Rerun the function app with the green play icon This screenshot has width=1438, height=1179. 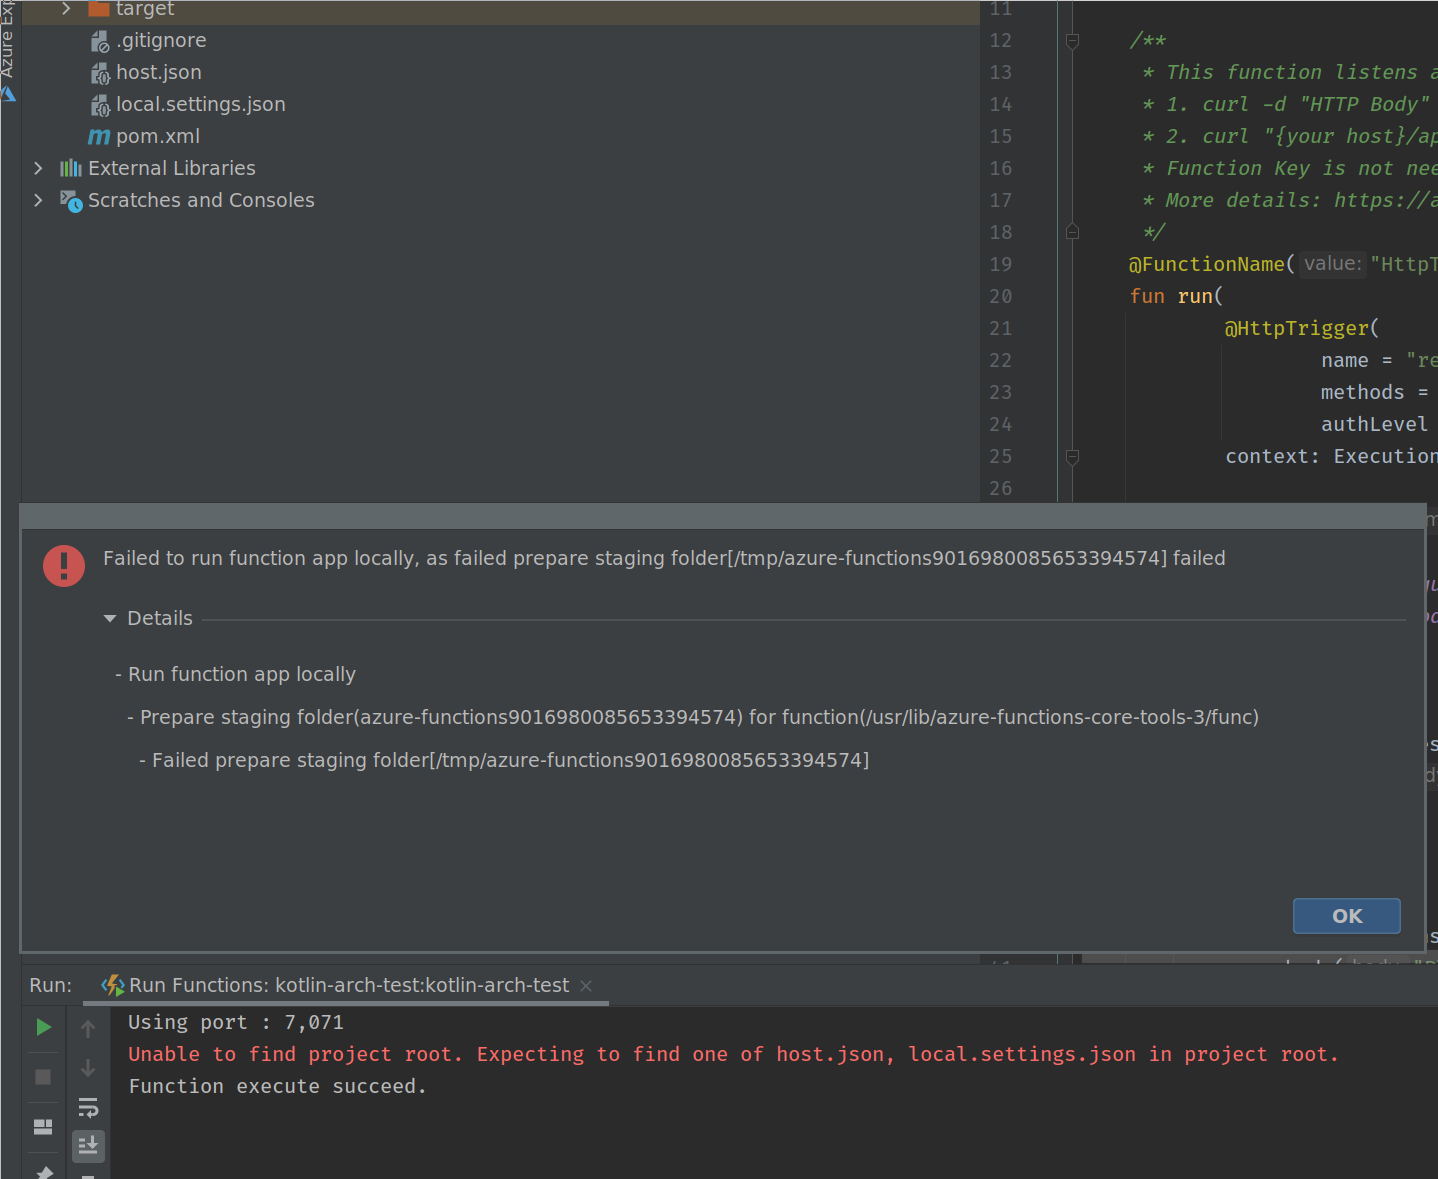[43, 1027]
